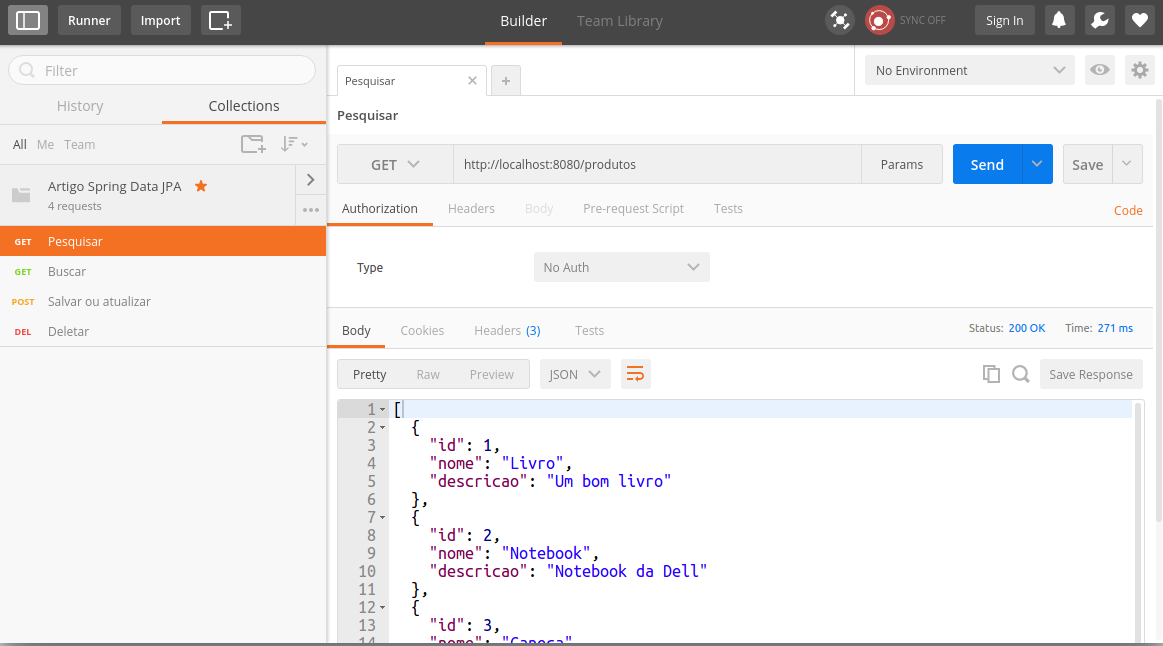Open wrench settings icon
The width and height of the screenshot is (1163, 646).
click(x=1099, y=20)
